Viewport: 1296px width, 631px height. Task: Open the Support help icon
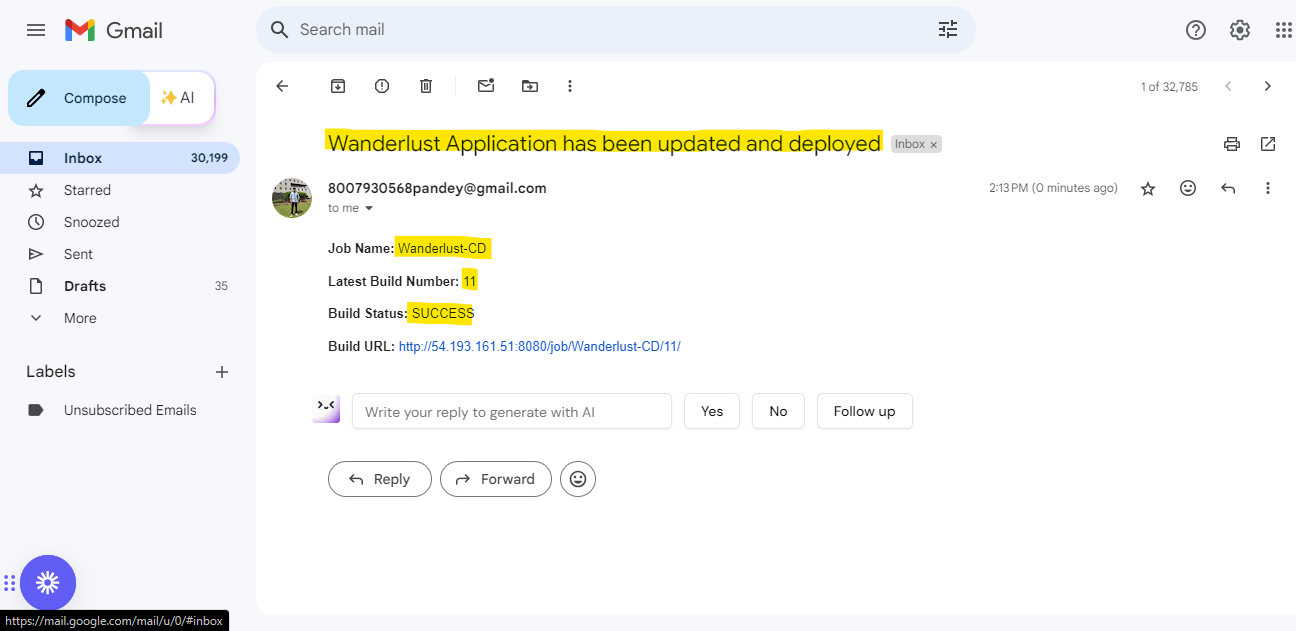click(1196, 30)
